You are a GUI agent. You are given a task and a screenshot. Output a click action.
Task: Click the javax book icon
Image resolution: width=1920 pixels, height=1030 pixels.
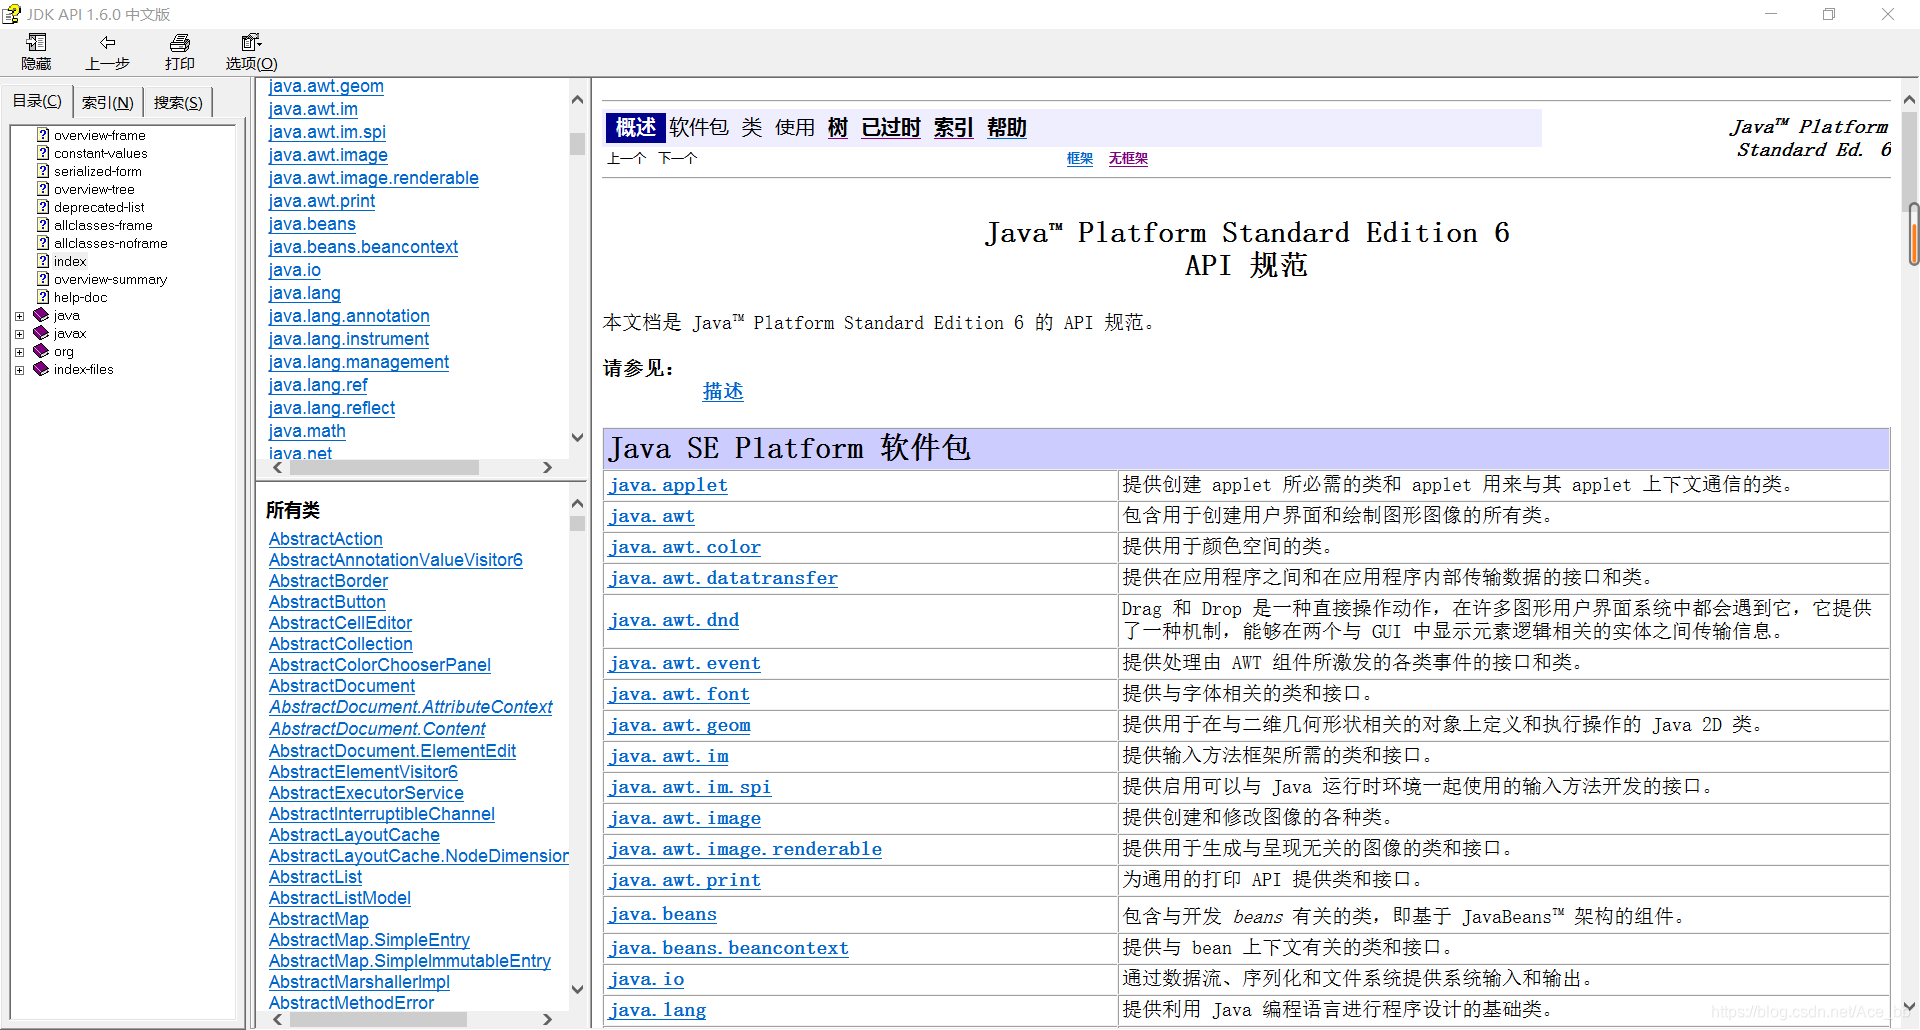click(x=41, y=333)
